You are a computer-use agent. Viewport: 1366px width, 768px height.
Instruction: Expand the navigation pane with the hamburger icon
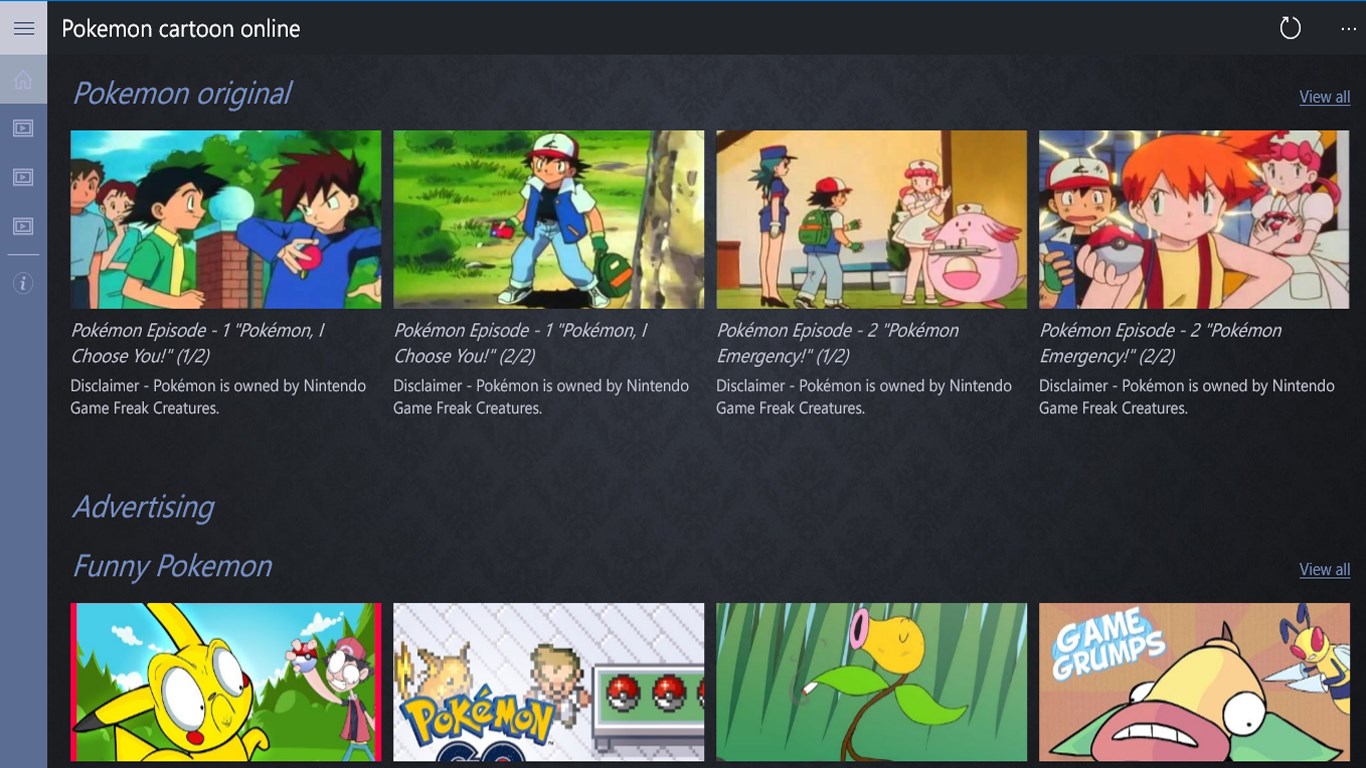(x=22, y=27)
